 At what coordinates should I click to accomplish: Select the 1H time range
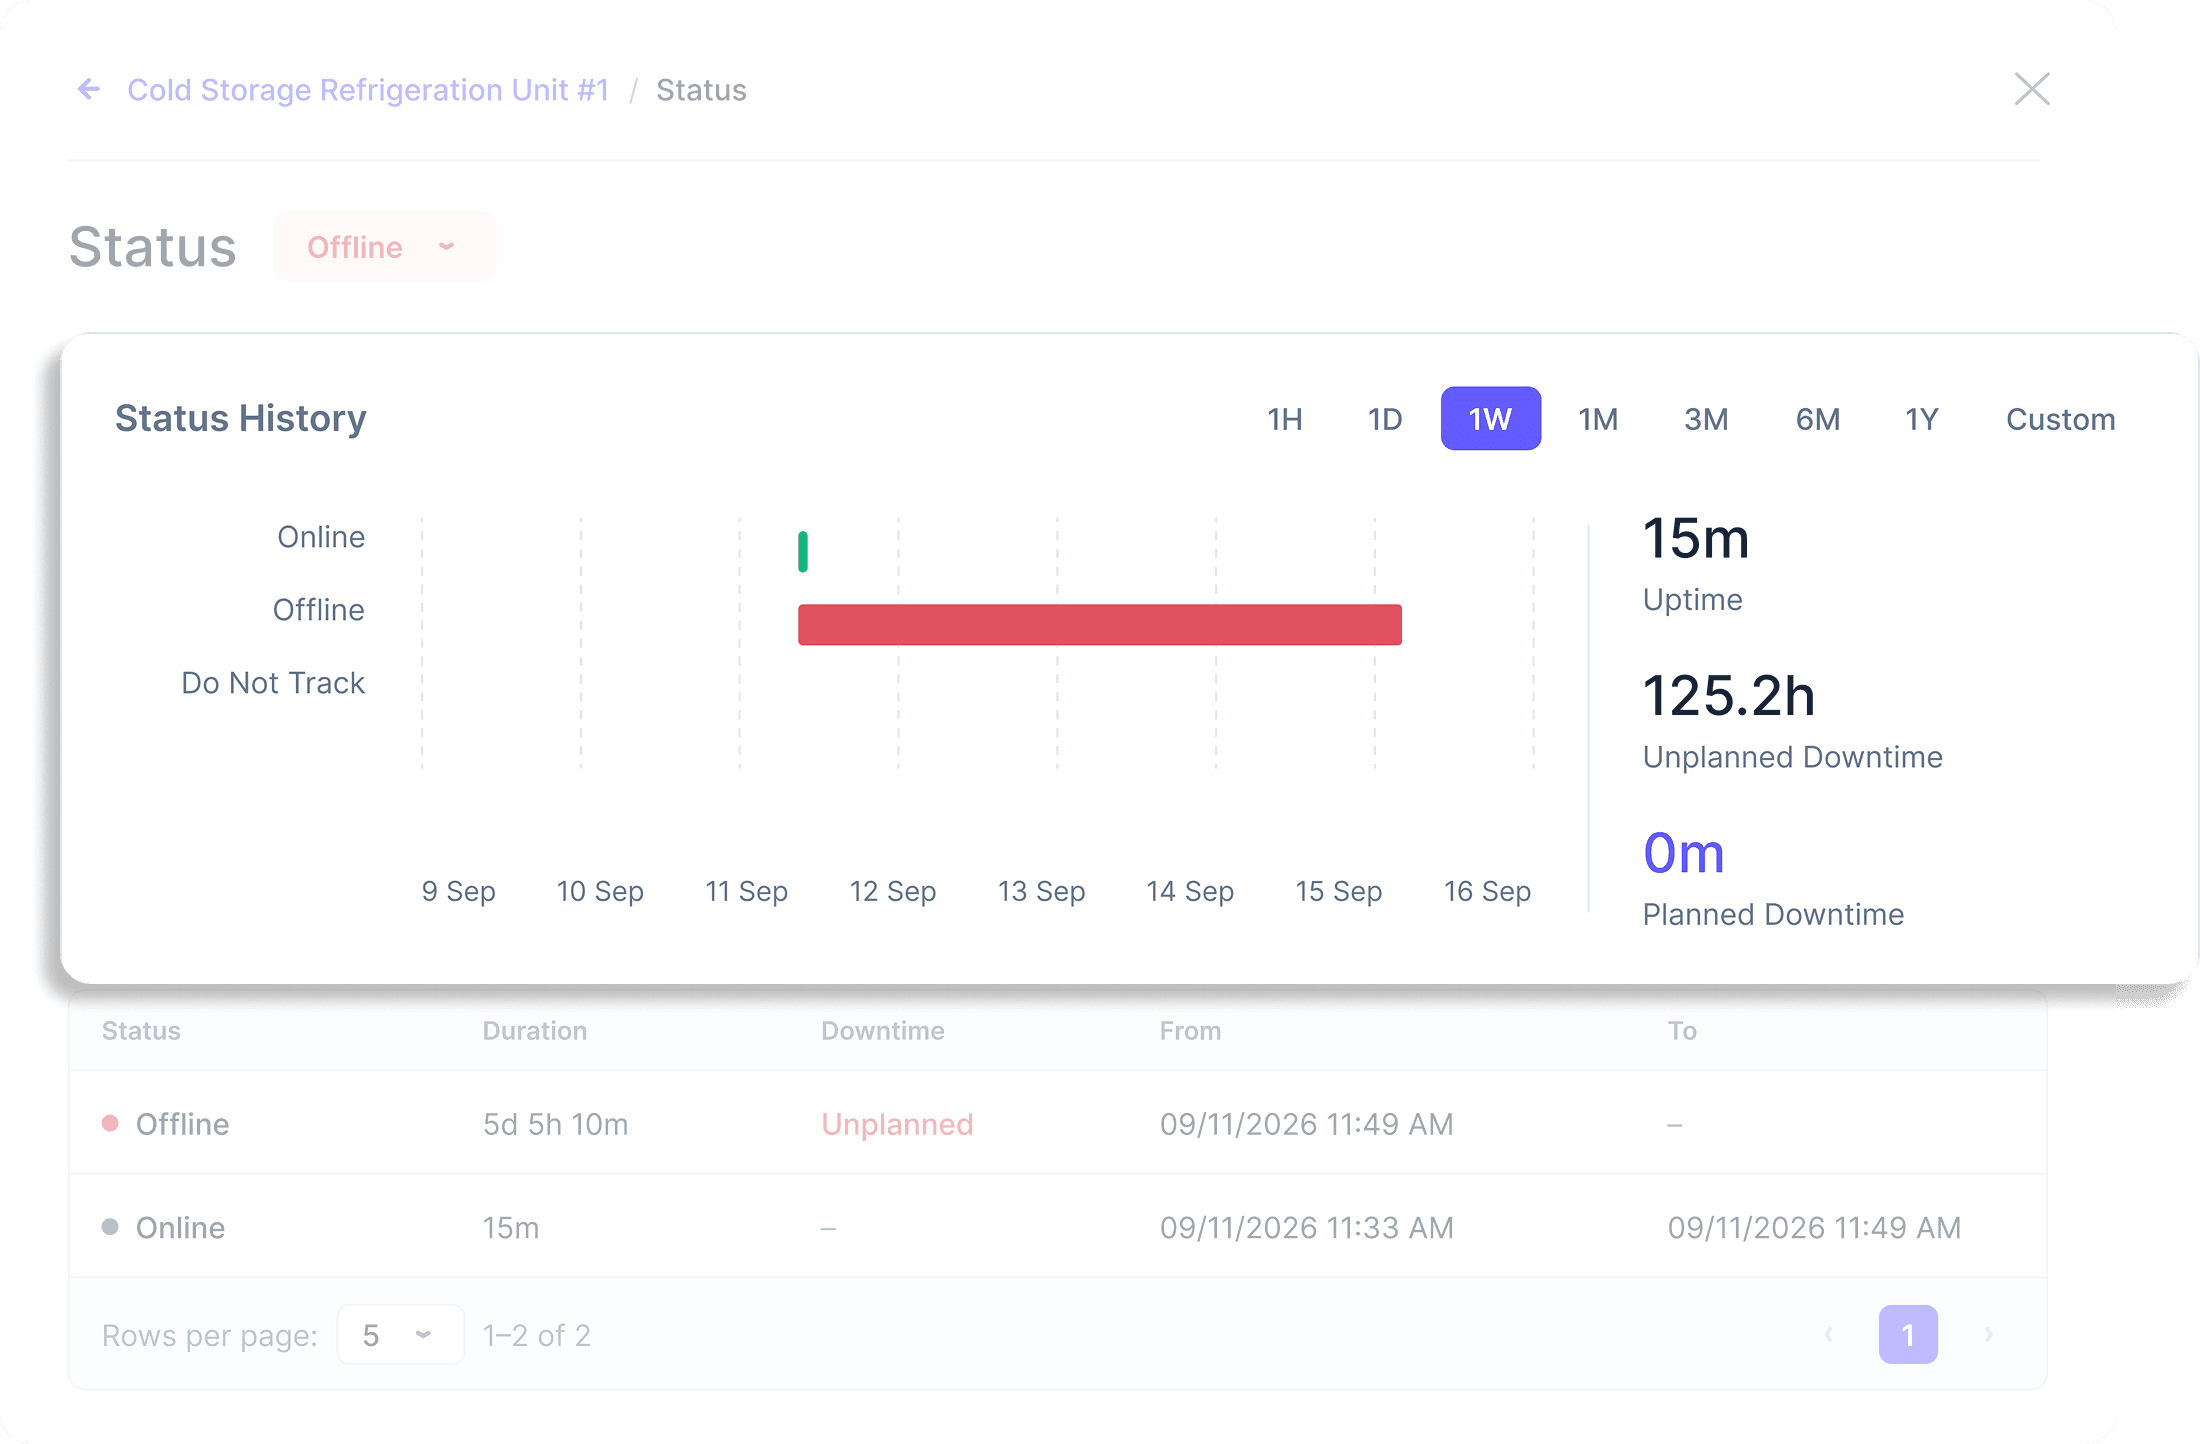coord(1284,419)
